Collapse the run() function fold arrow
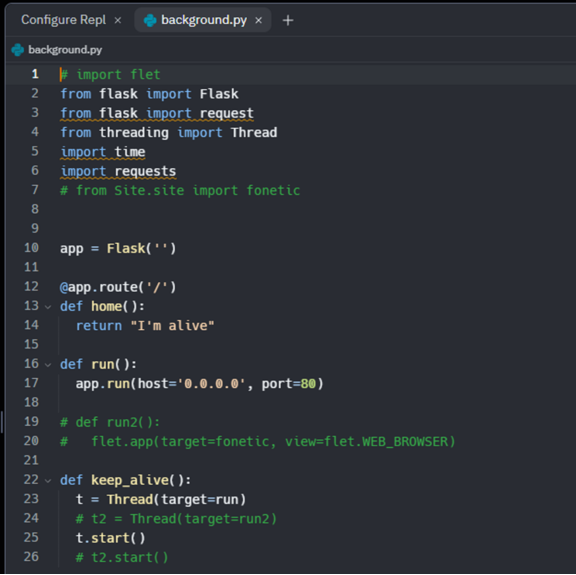 pyautogui.click(x=48, y=364)
